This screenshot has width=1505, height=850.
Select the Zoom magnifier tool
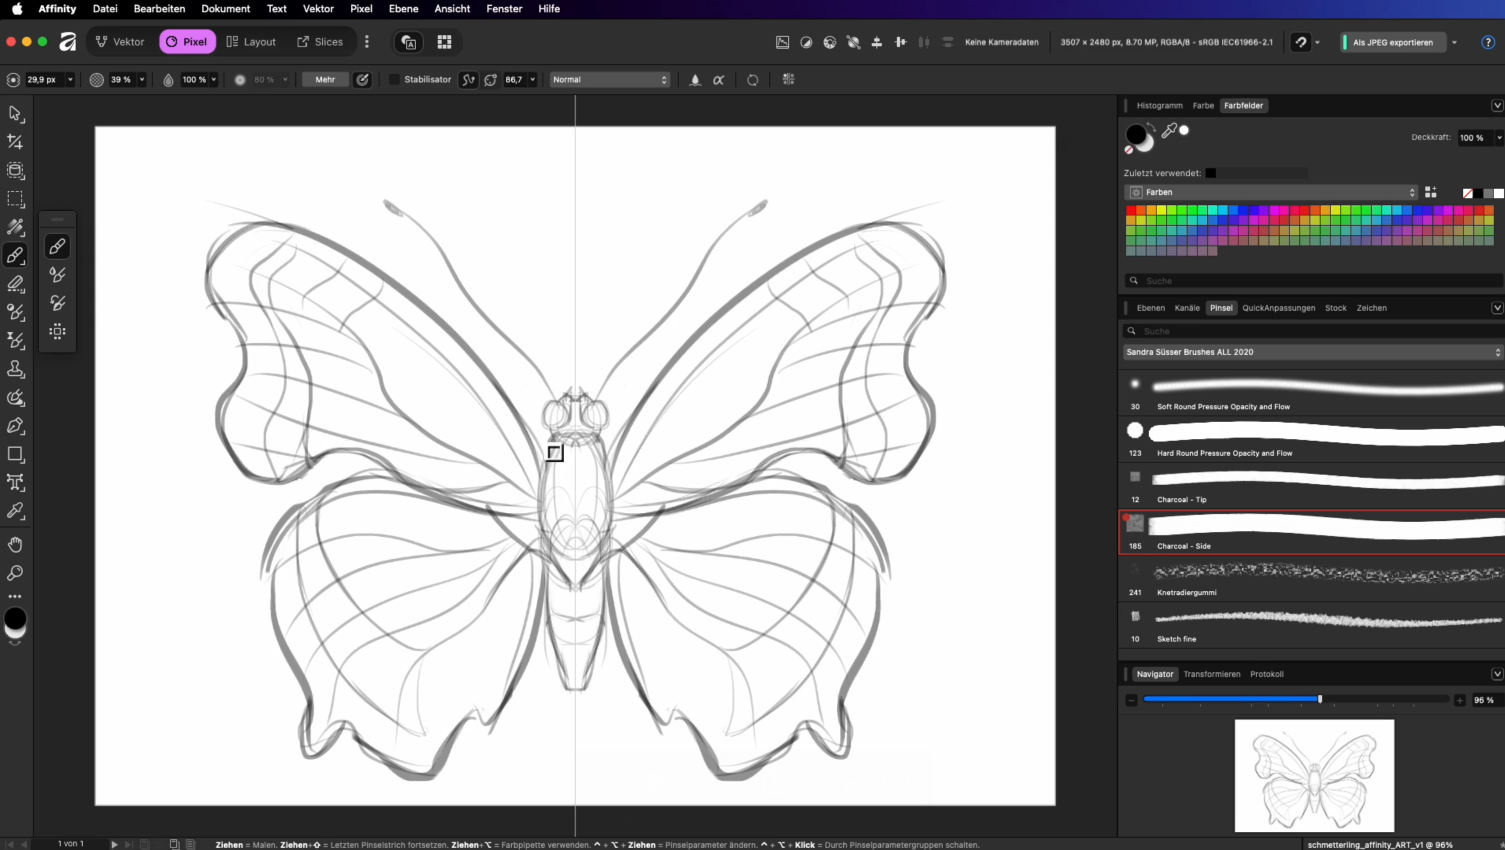[x=15, y=573]
